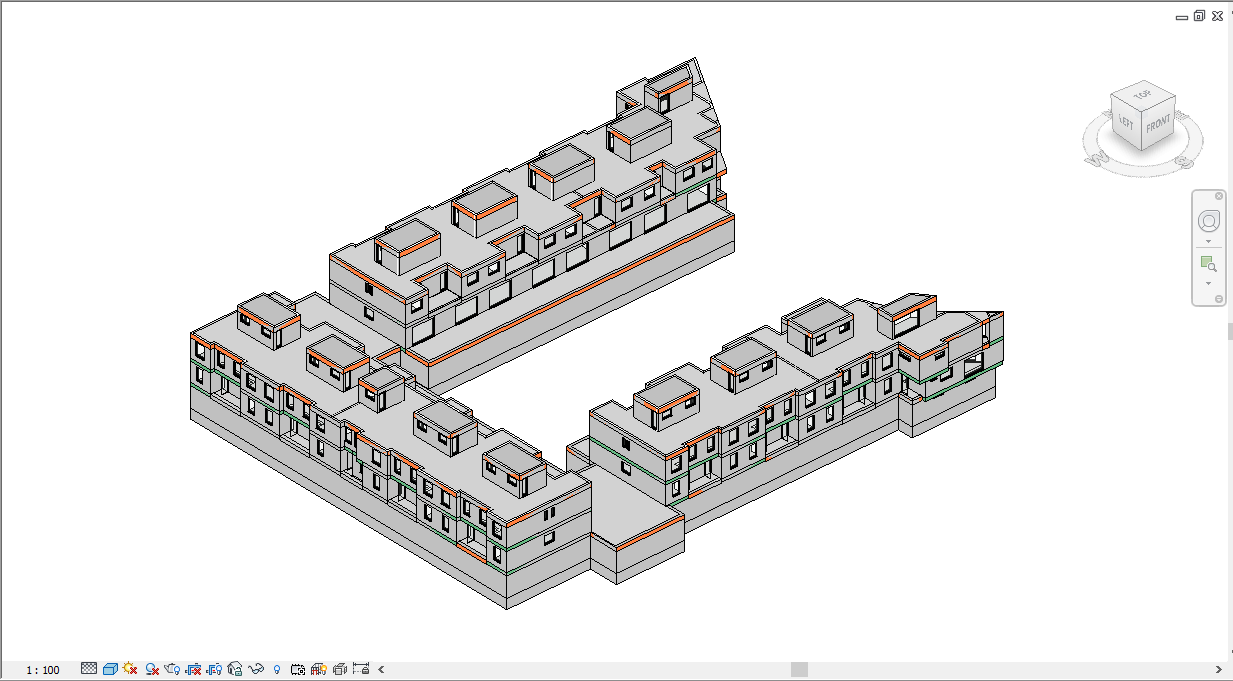Screen dimensions: 1233x681
Task: Click the FRONT face of the ViewCube
Action: point(1157,125)
